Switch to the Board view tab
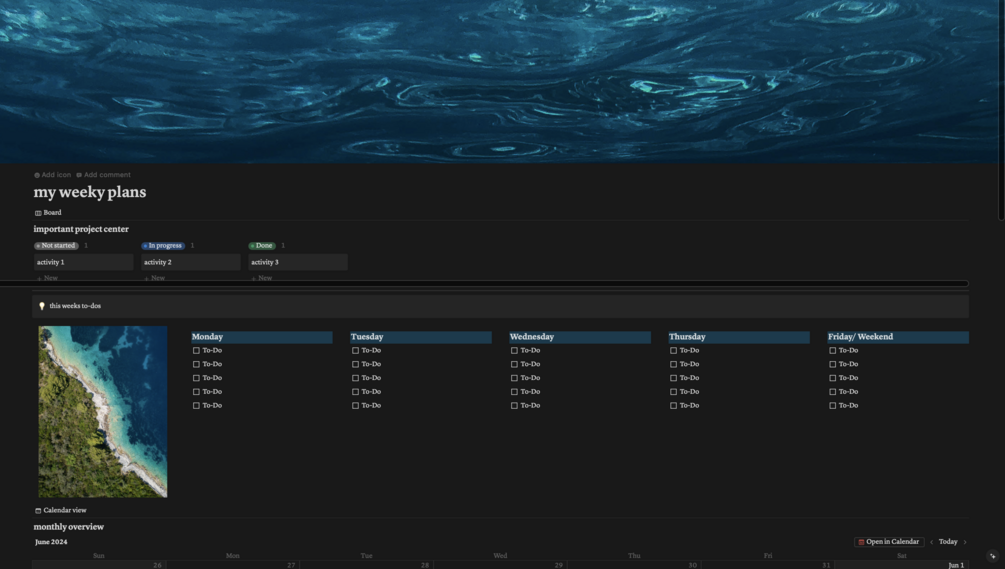 [48, 213]
